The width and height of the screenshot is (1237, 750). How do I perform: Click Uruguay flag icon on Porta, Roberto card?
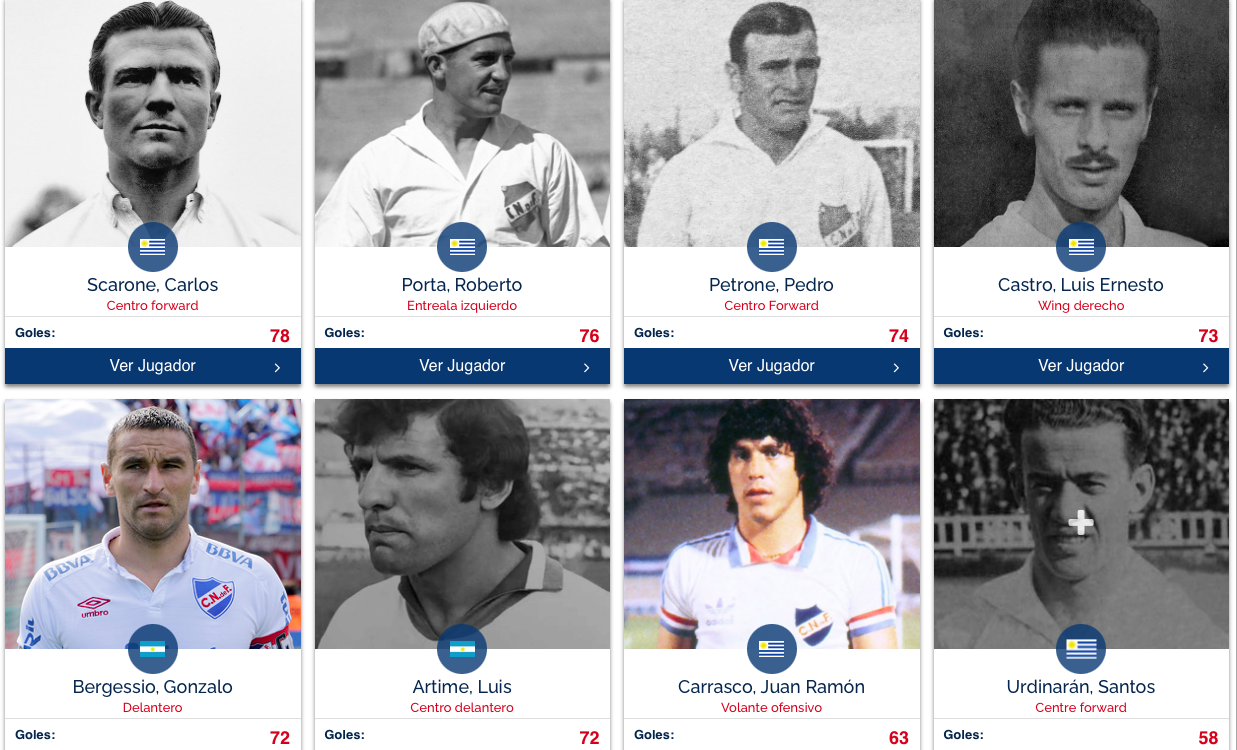tap(462, 247)
